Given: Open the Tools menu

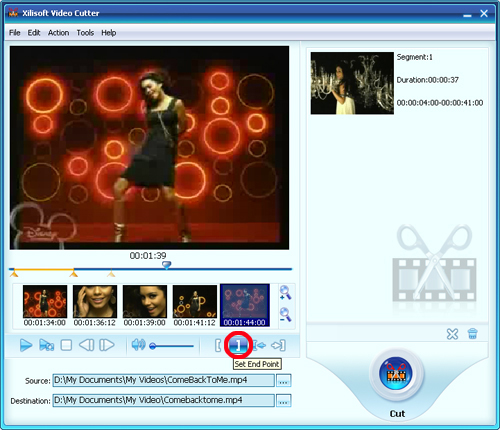Looking at the screenshot, I should 85,33.
